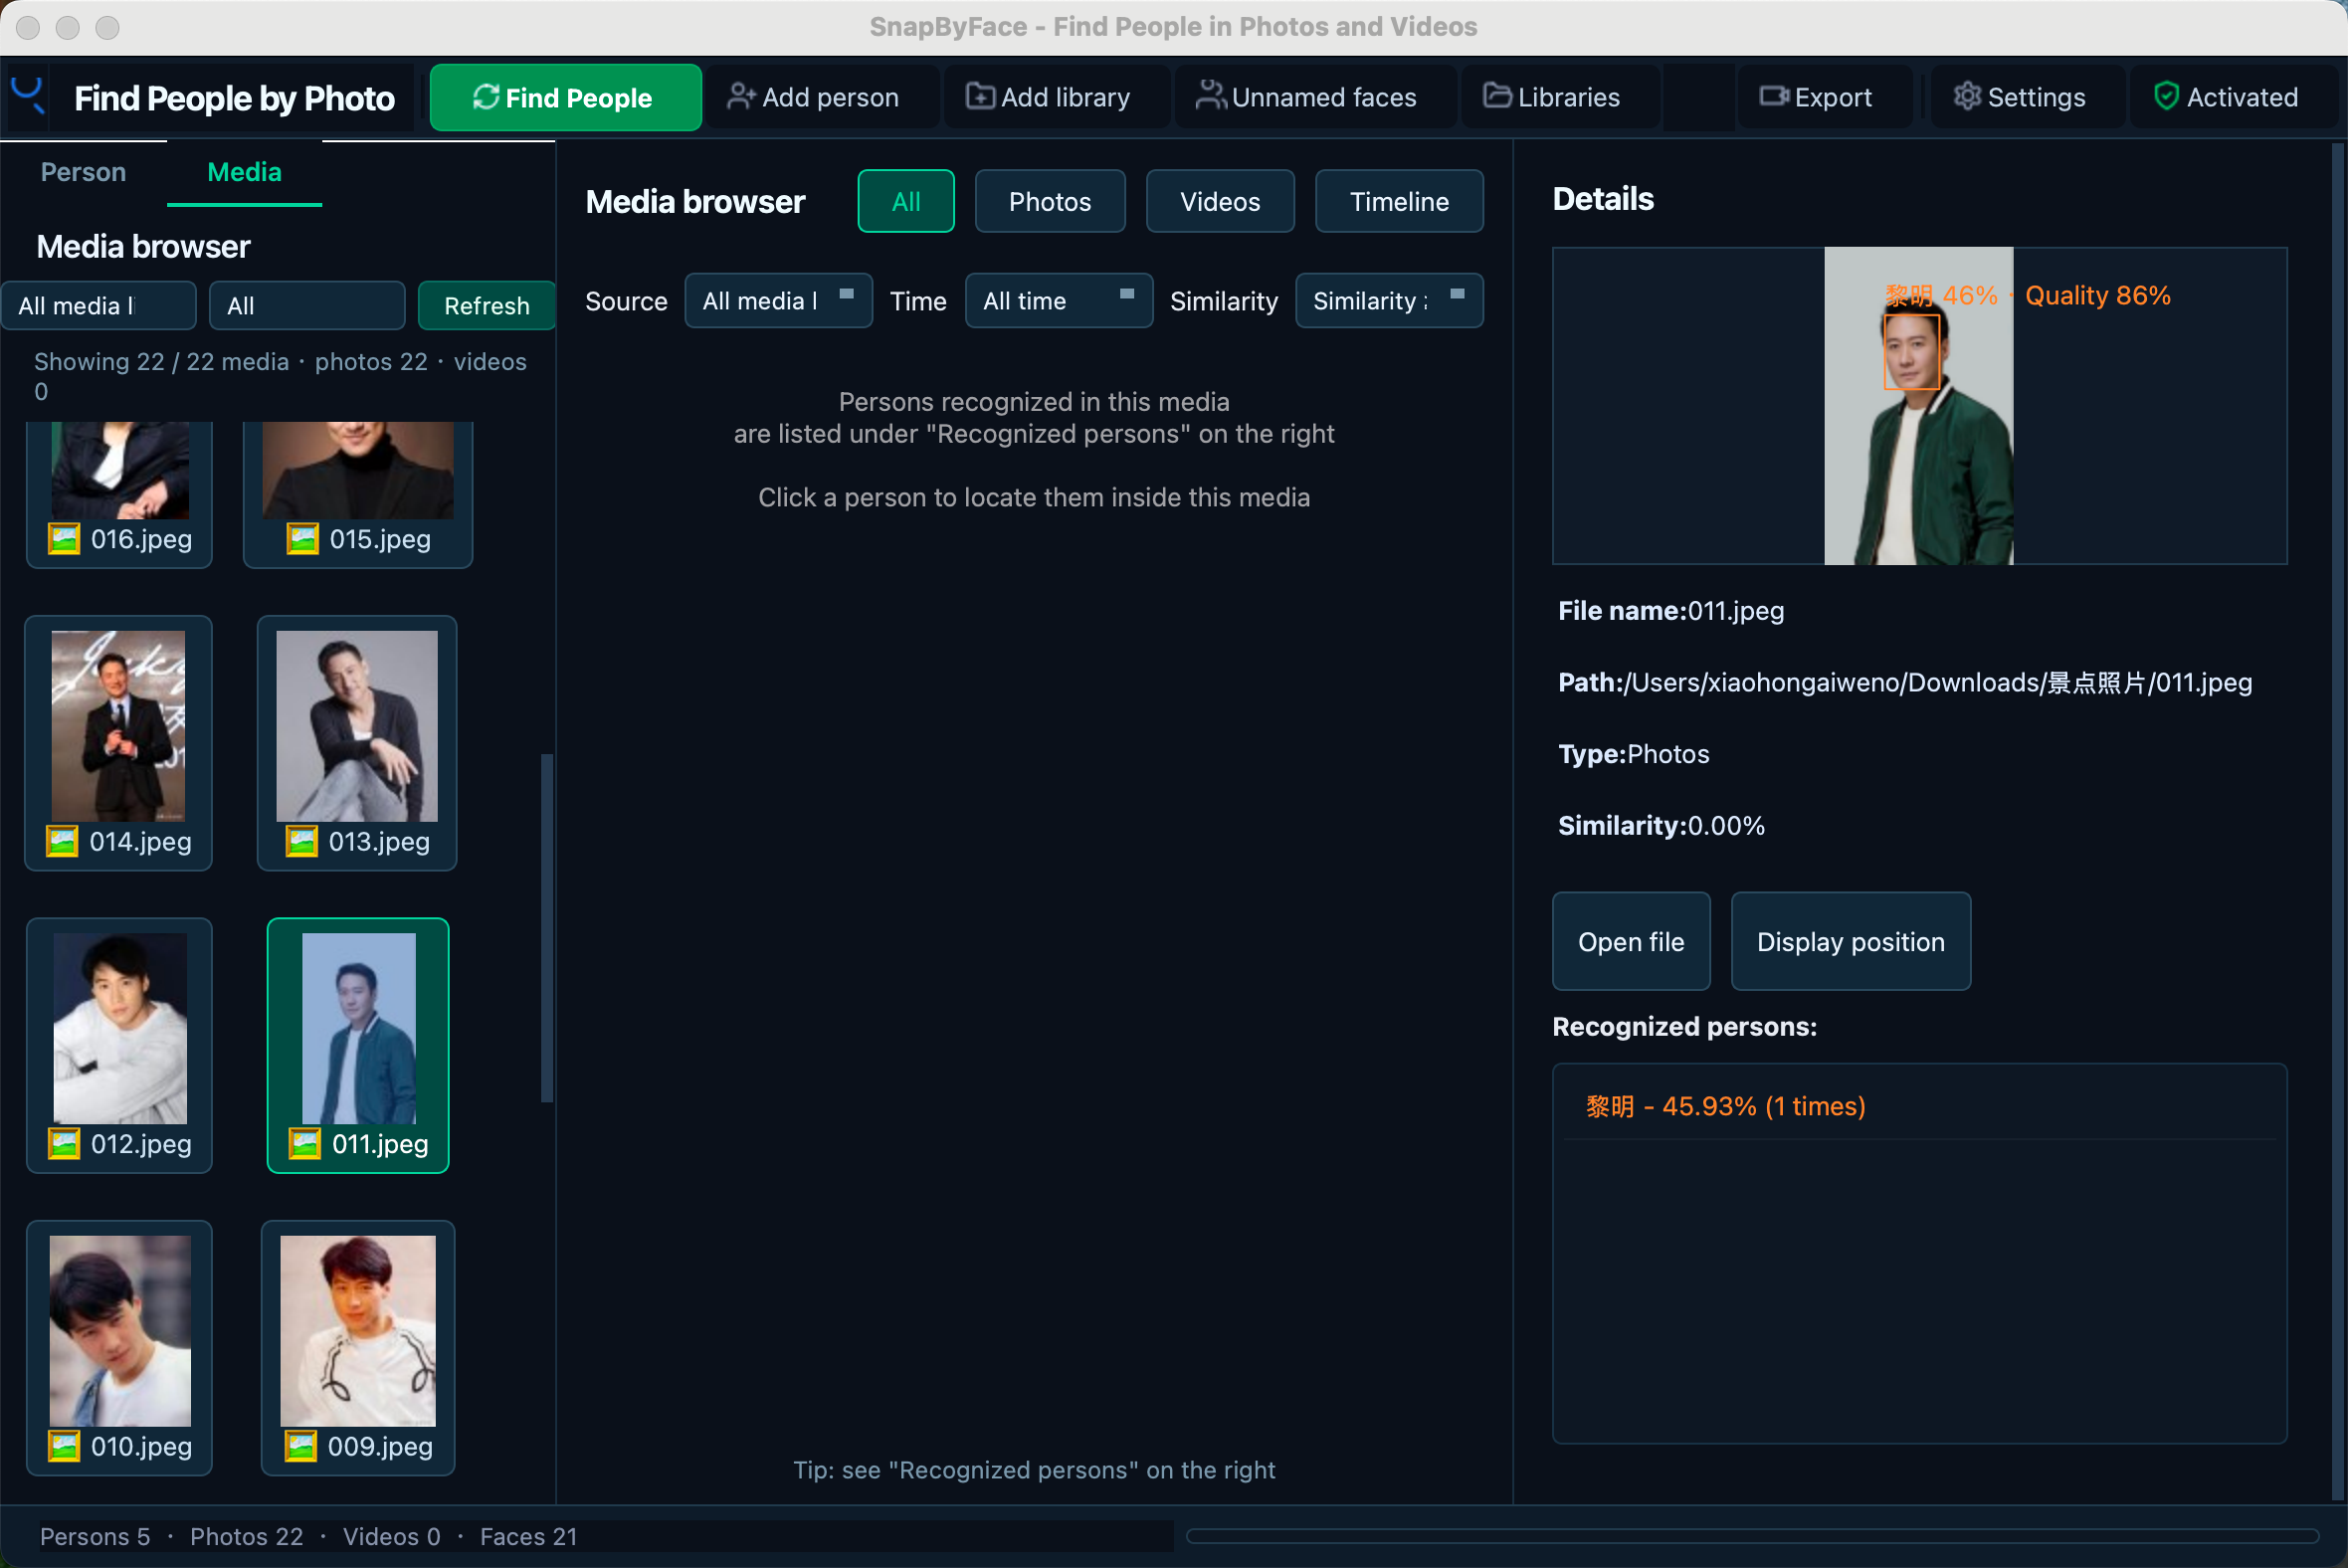2348x1568 pixels.
Task: Open the left panel All type dropdown
Action: coord(307,306)
